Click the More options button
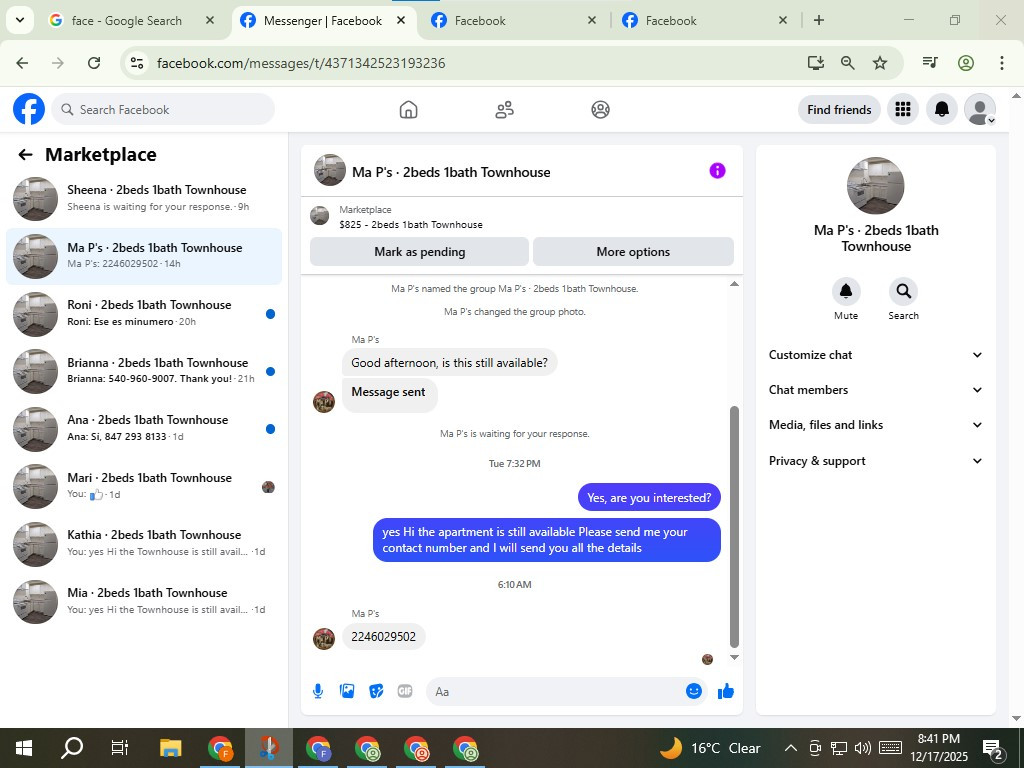Screen dimensions: 1024x768 click(633, 251)
